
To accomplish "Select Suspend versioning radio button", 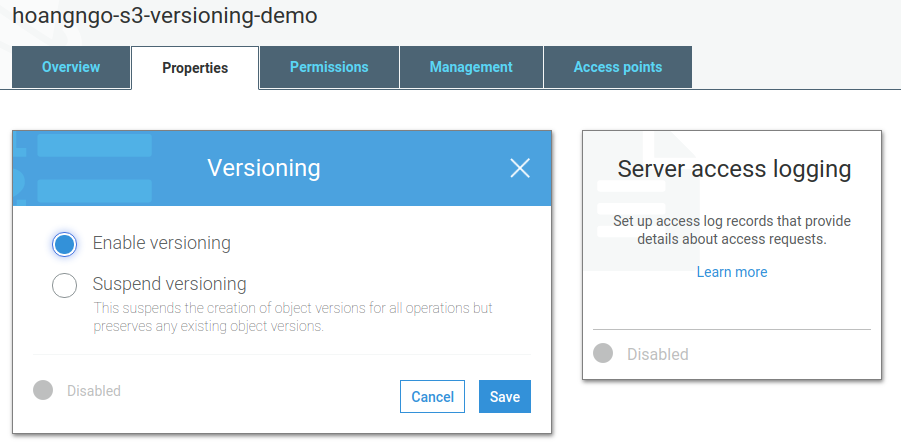I will pos(65,285).
